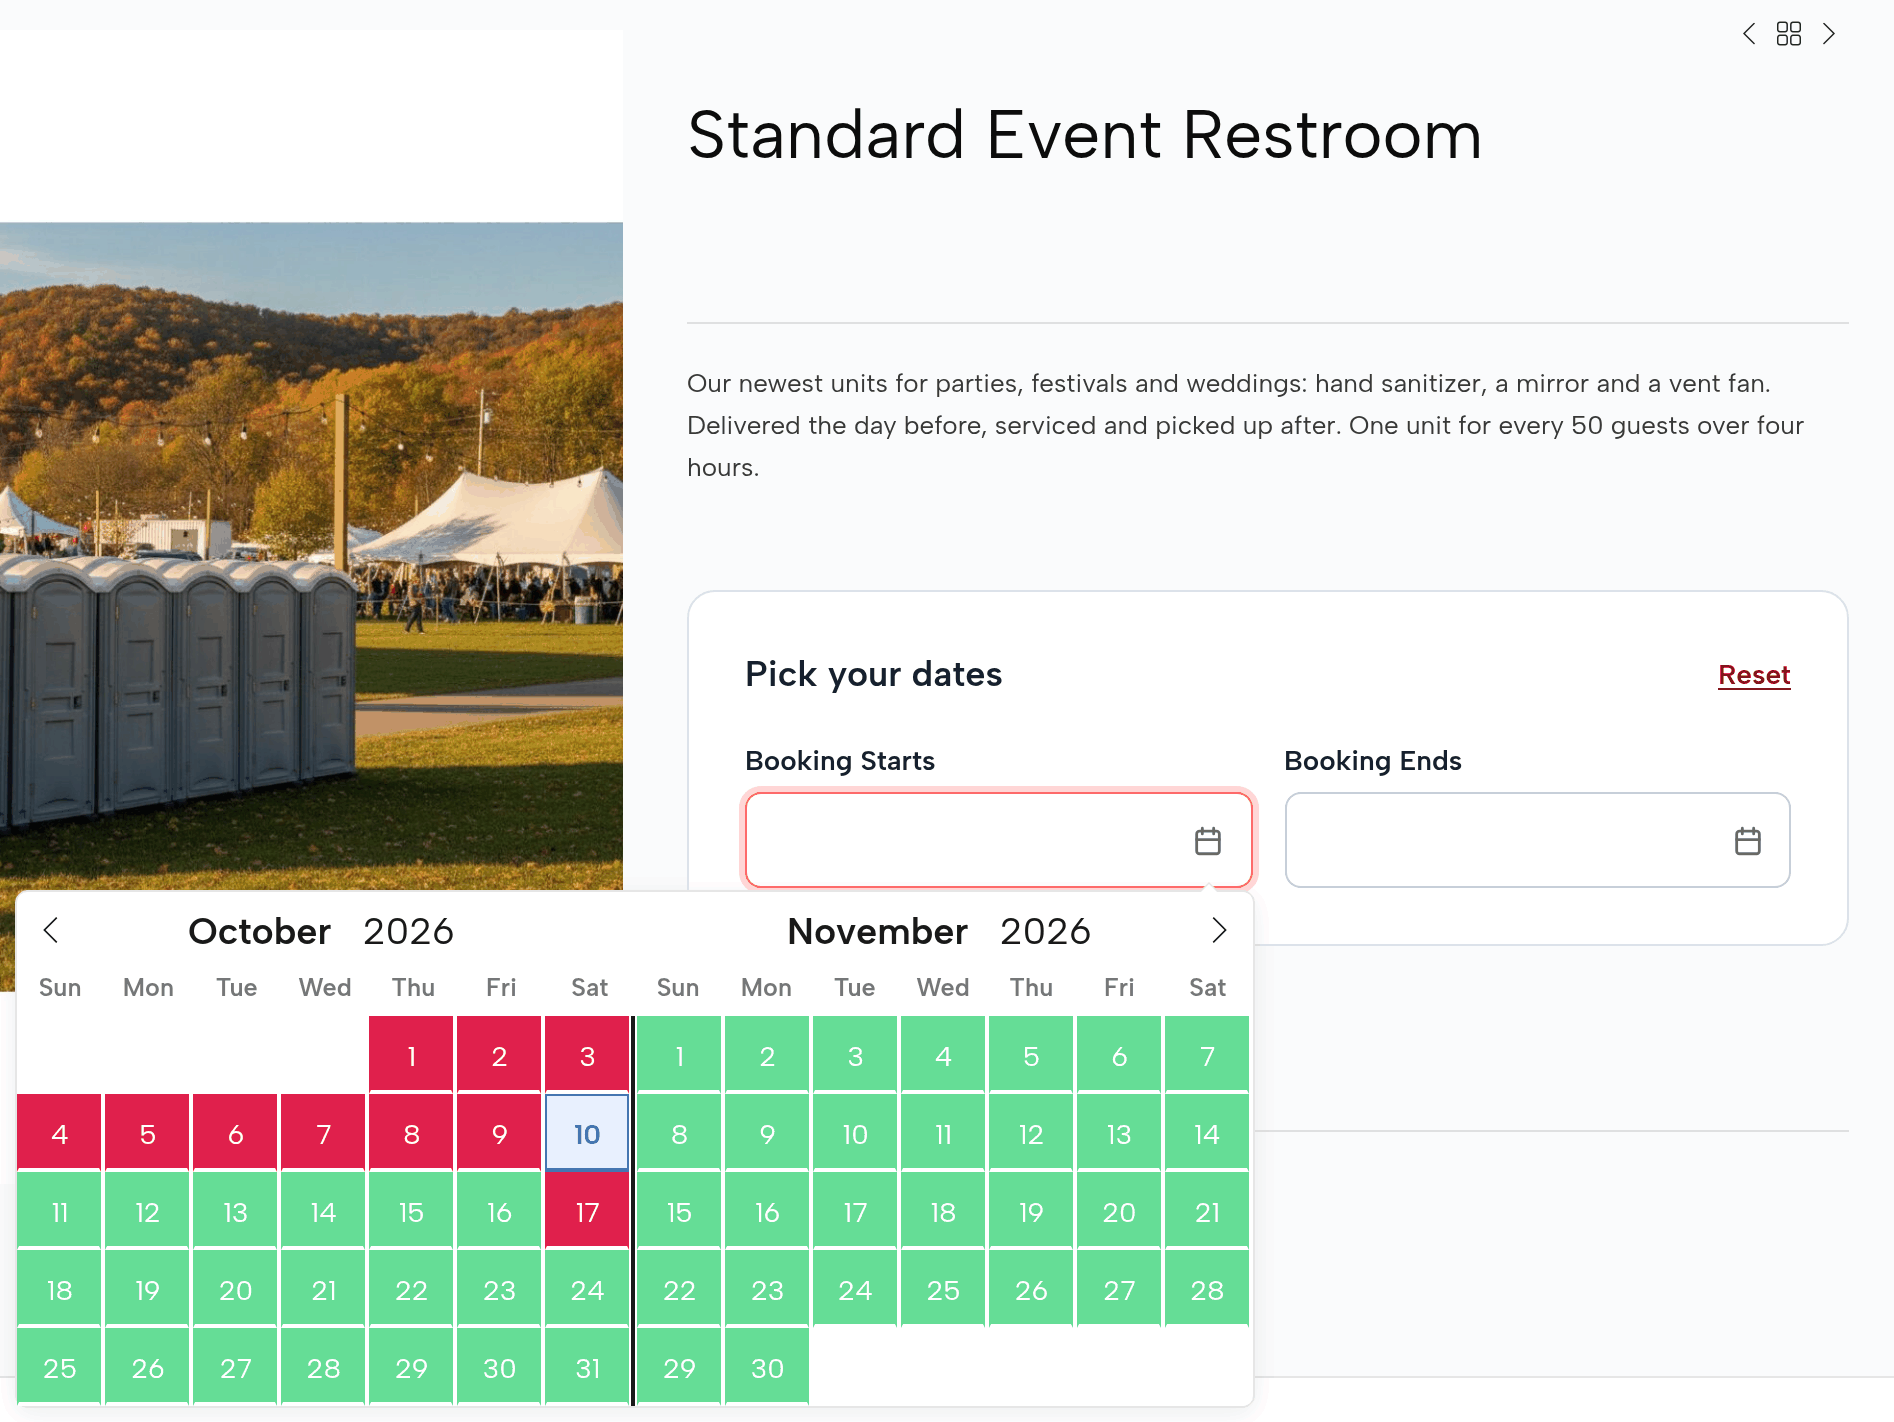Select October 9 booked date
1894x1422 pixels.
click(499, 1133)
